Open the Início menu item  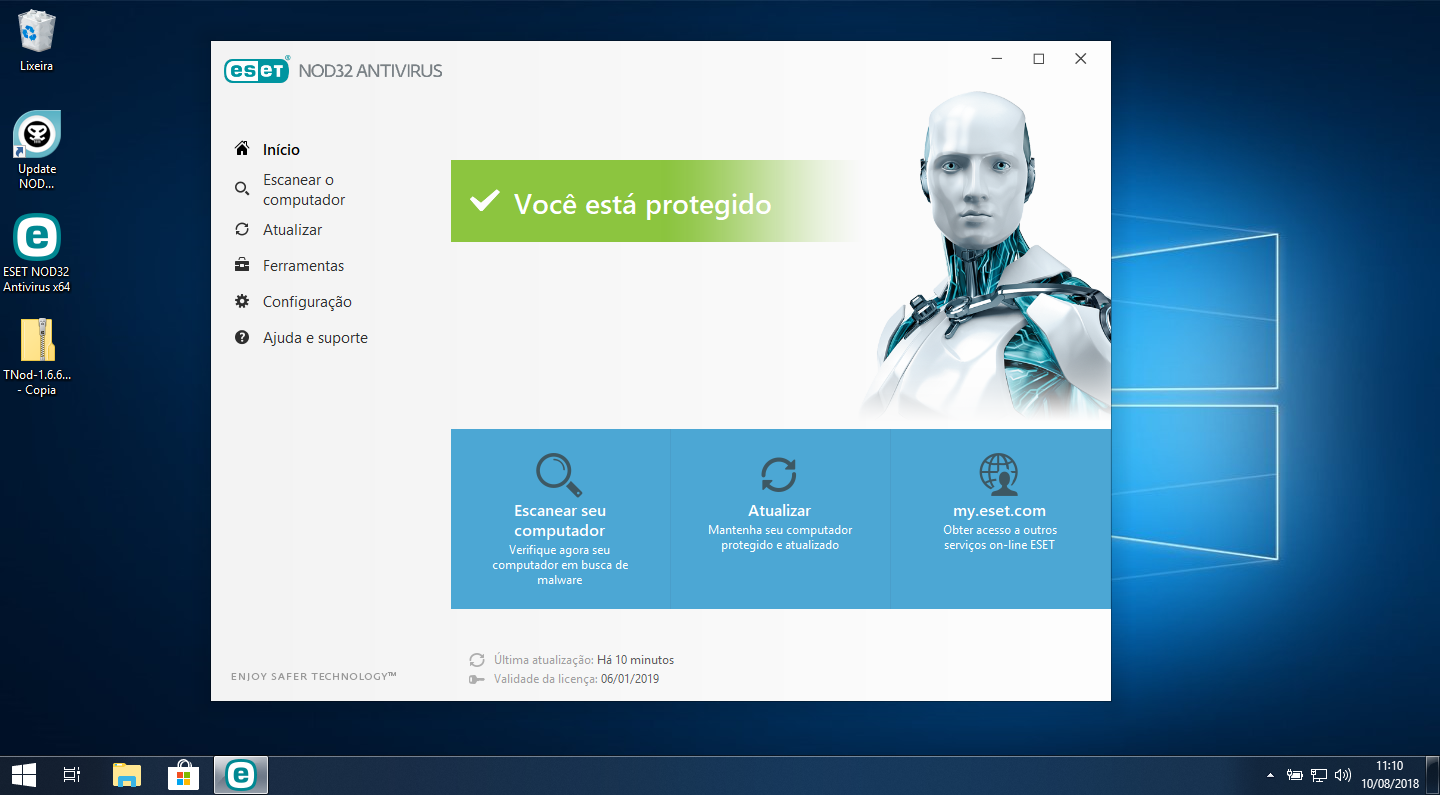pyautogui.click(x=281, y=149)
